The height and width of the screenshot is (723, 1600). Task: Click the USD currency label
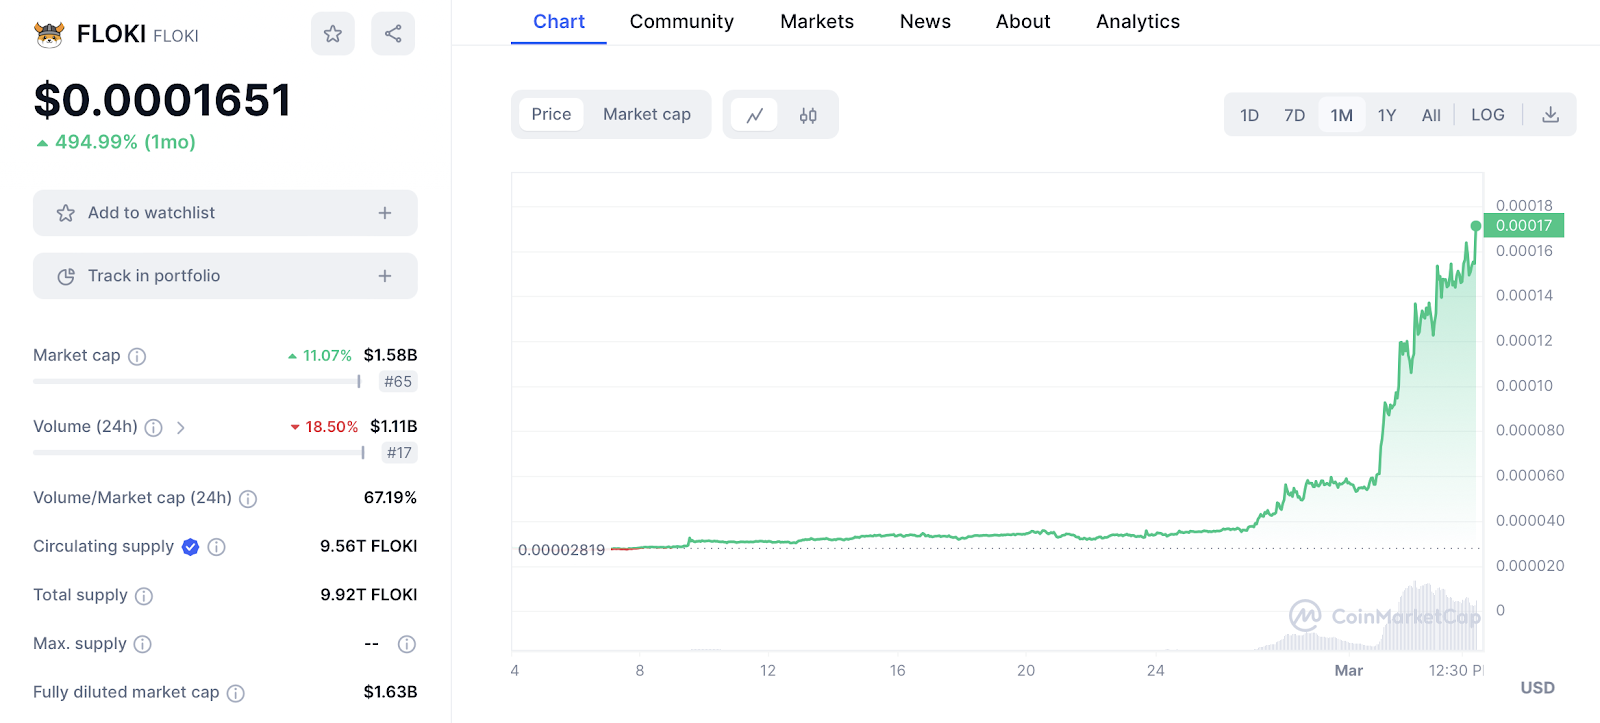coord(1538,687)
